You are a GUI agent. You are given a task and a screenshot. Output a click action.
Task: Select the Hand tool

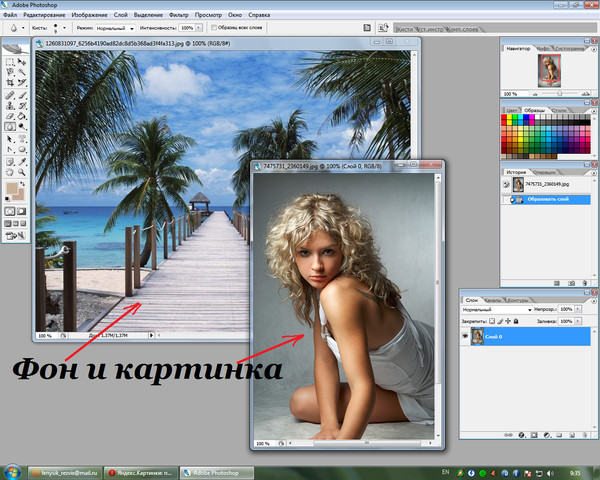tap(9, 171)
